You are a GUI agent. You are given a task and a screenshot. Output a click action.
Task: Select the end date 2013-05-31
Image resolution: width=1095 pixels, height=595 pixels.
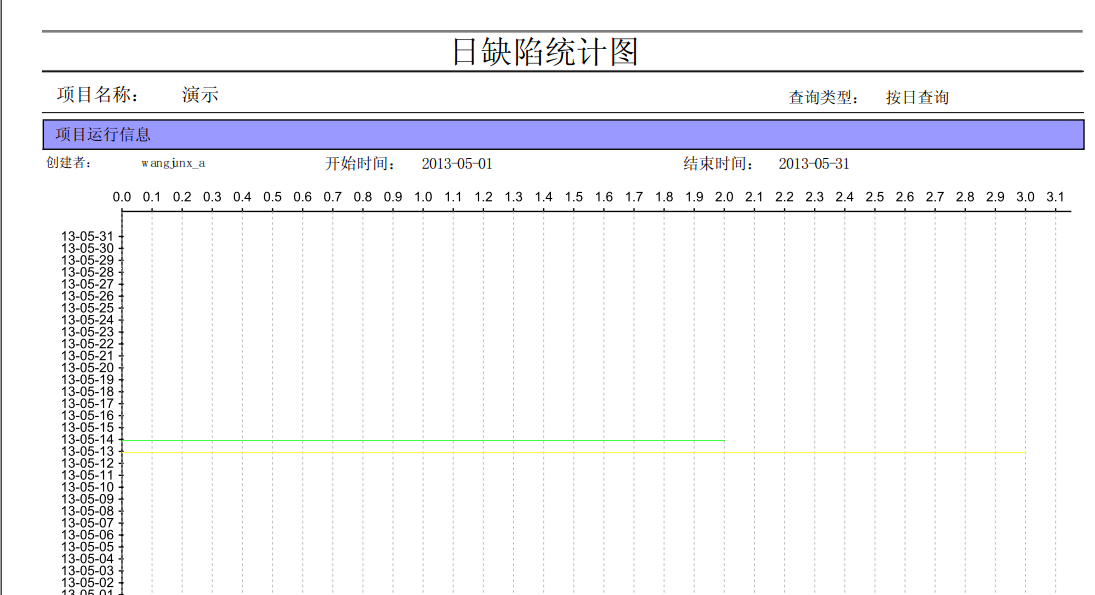tap(814, 164)
